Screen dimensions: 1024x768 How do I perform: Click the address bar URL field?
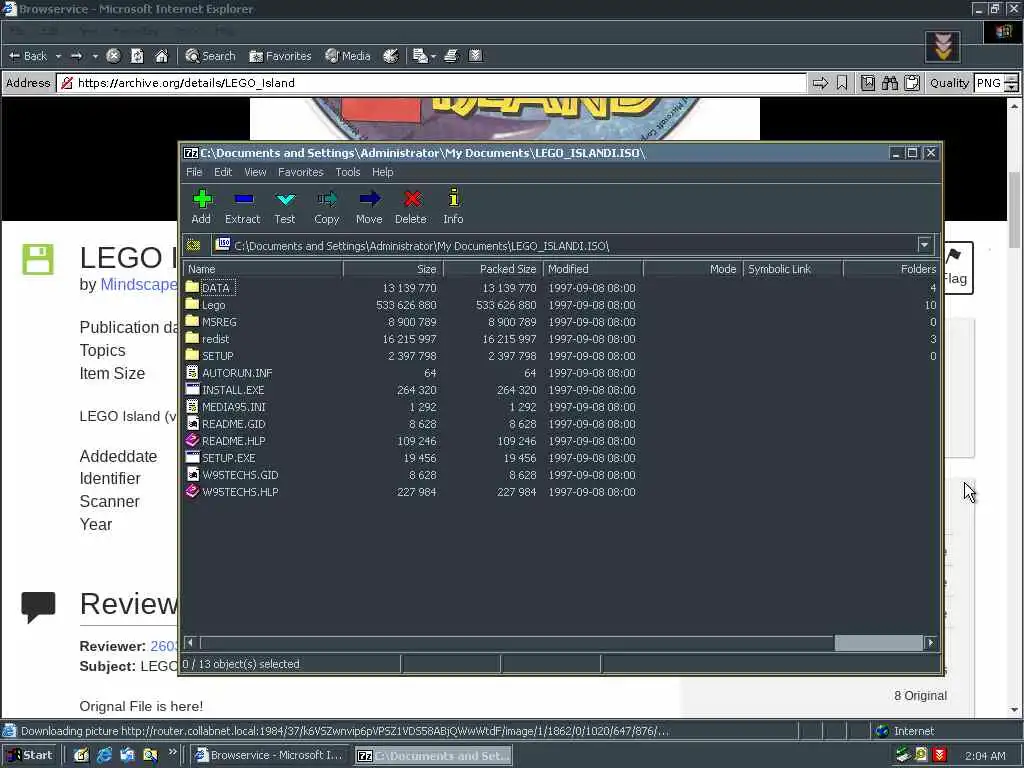(x=431, y=83)
